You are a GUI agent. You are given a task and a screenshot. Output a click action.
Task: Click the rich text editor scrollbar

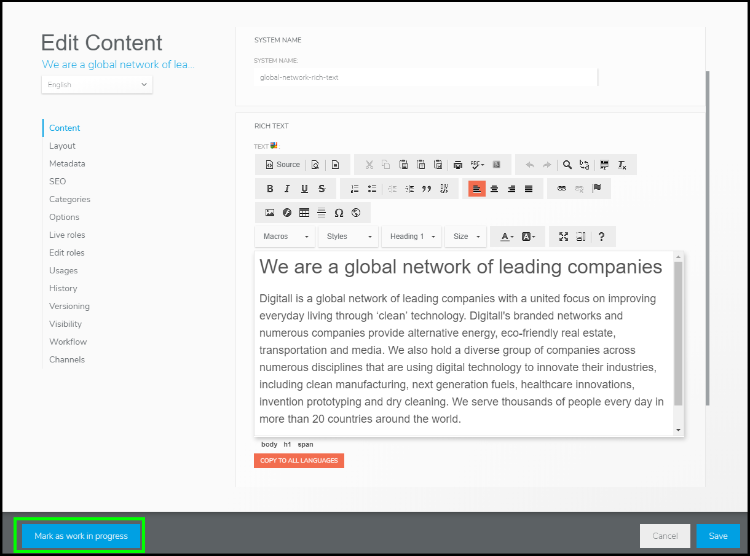[678, 334]
